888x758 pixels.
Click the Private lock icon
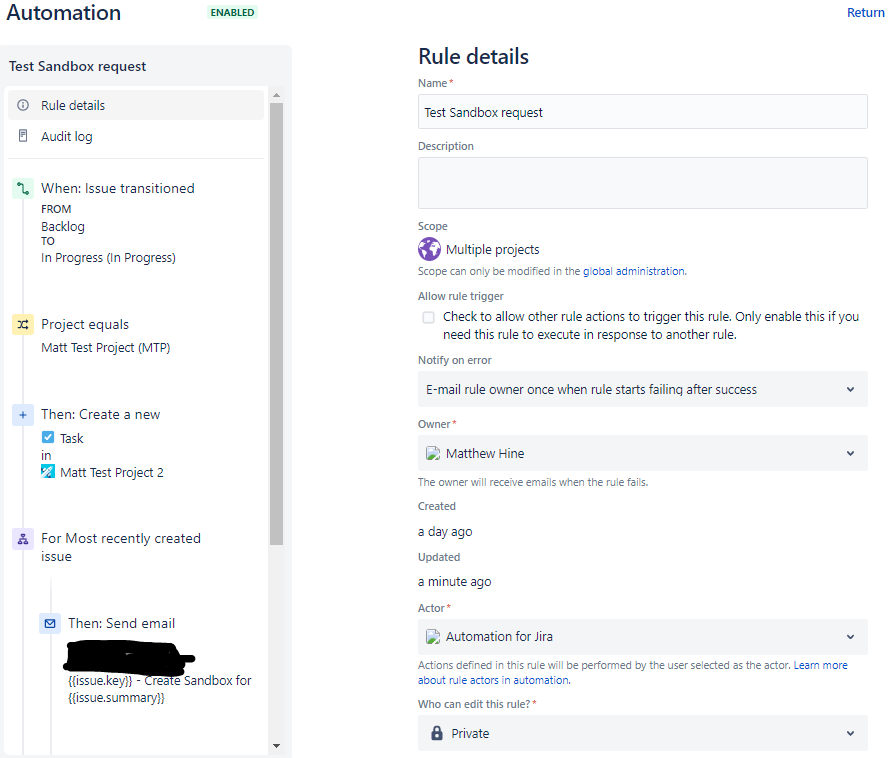point(437,733)
